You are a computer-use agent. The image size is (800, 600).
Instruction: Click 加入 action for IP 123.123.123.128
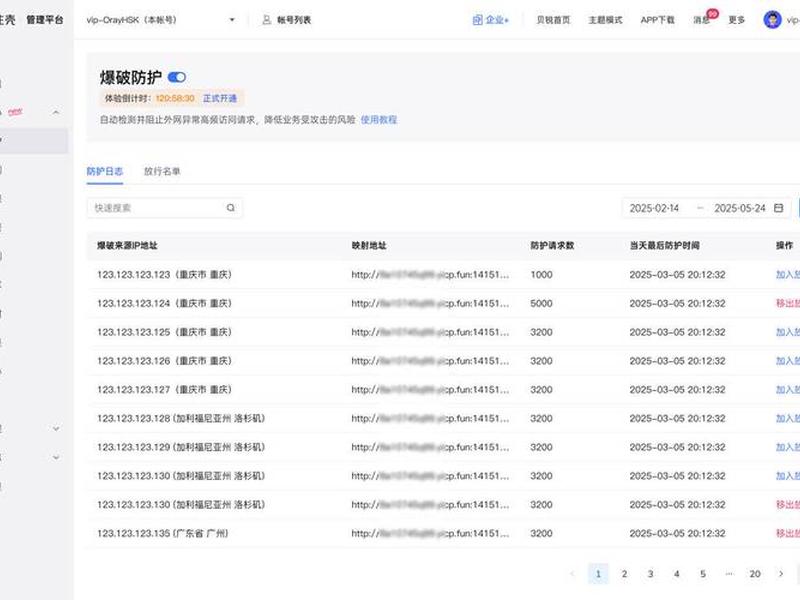coord(788,418)
